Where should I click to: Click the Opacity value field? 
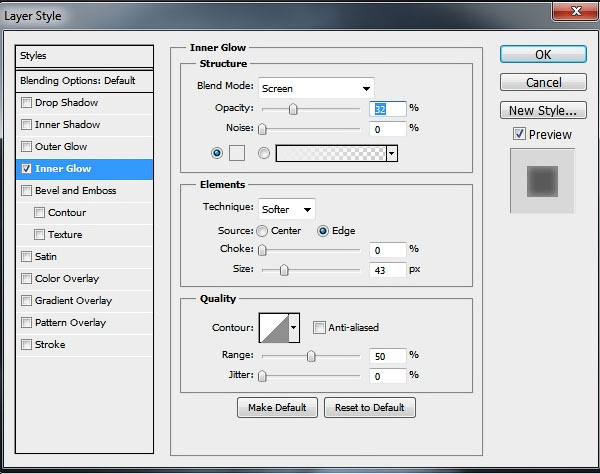pyautogui.click(x=388, y=109)
